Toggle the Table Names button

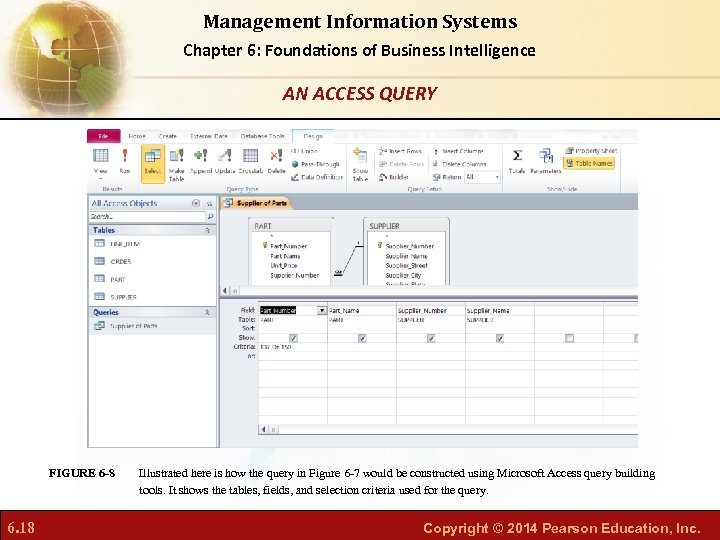tap(589, 163)
